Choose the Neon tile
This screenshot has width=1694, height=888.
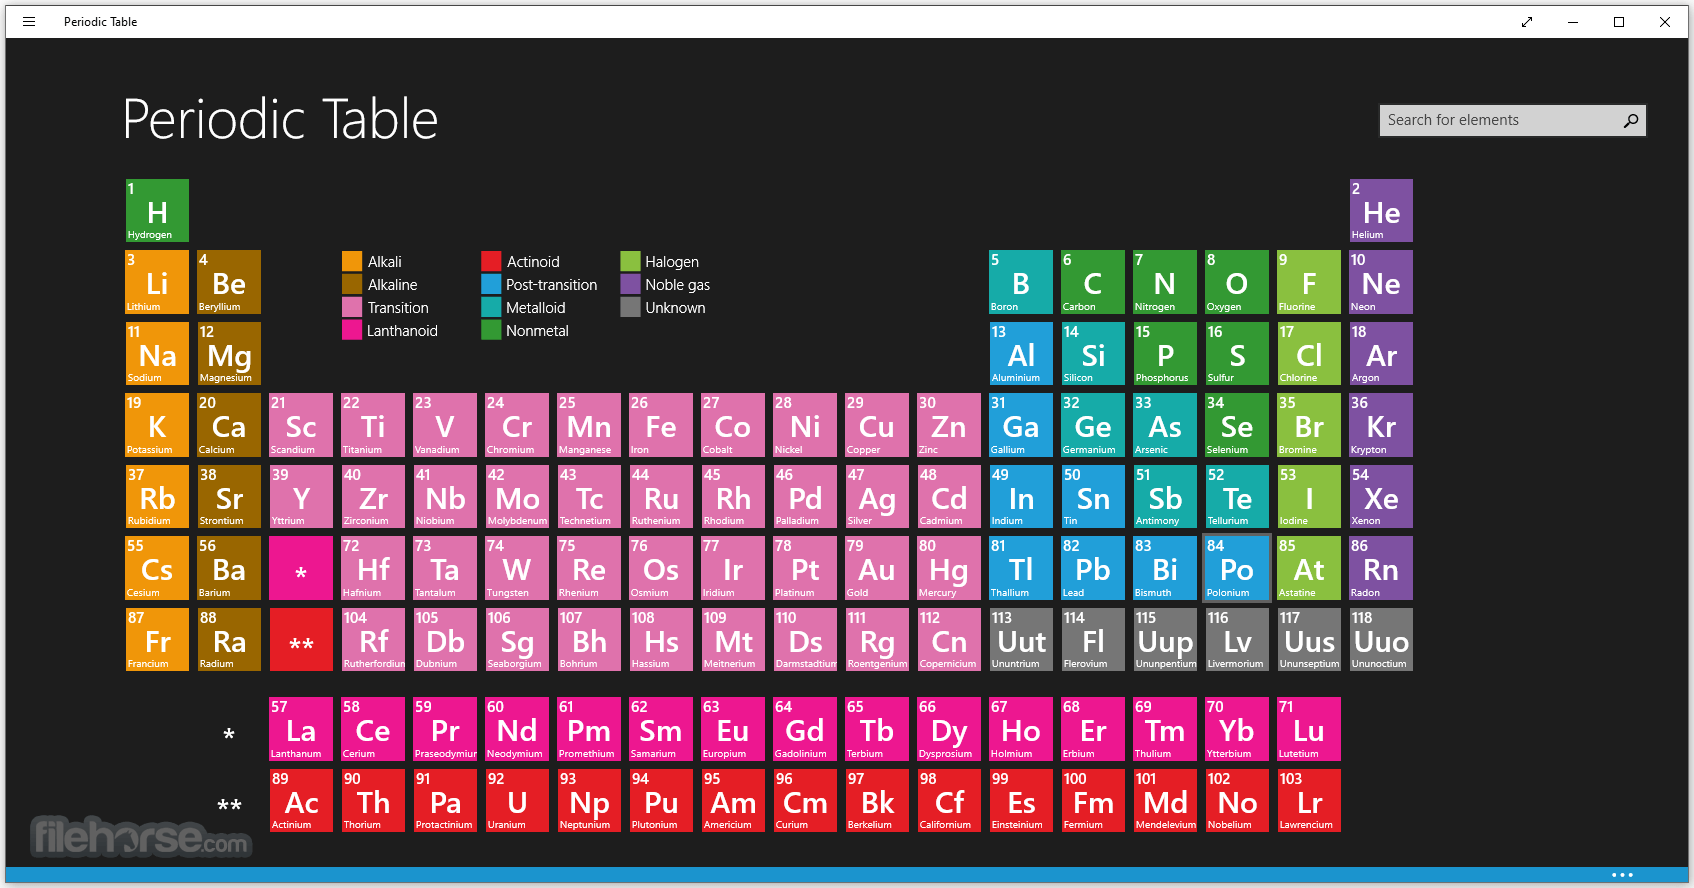point(1381,282)
